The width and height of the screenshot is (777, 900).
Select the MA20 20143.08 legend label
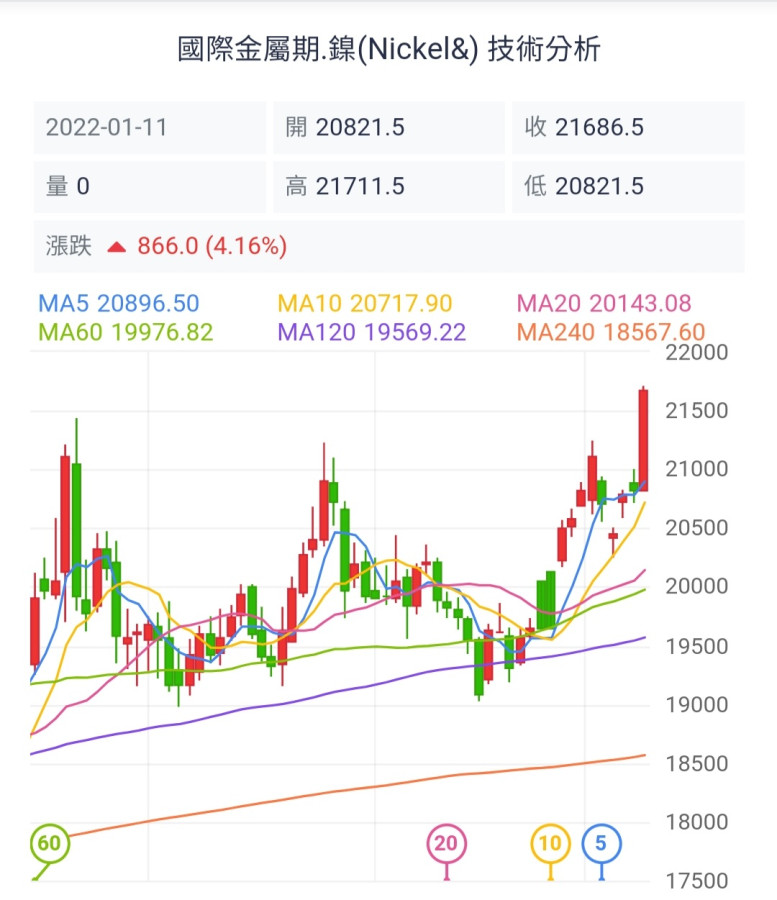(603, 304)
